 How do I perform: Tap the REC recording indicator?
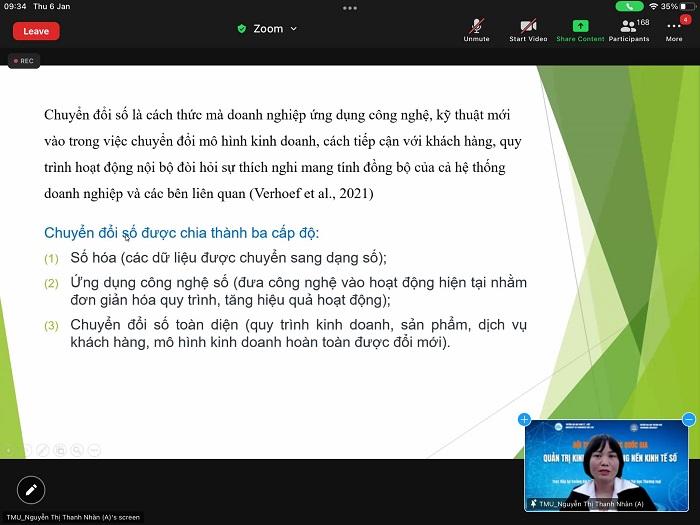(22, 61)
